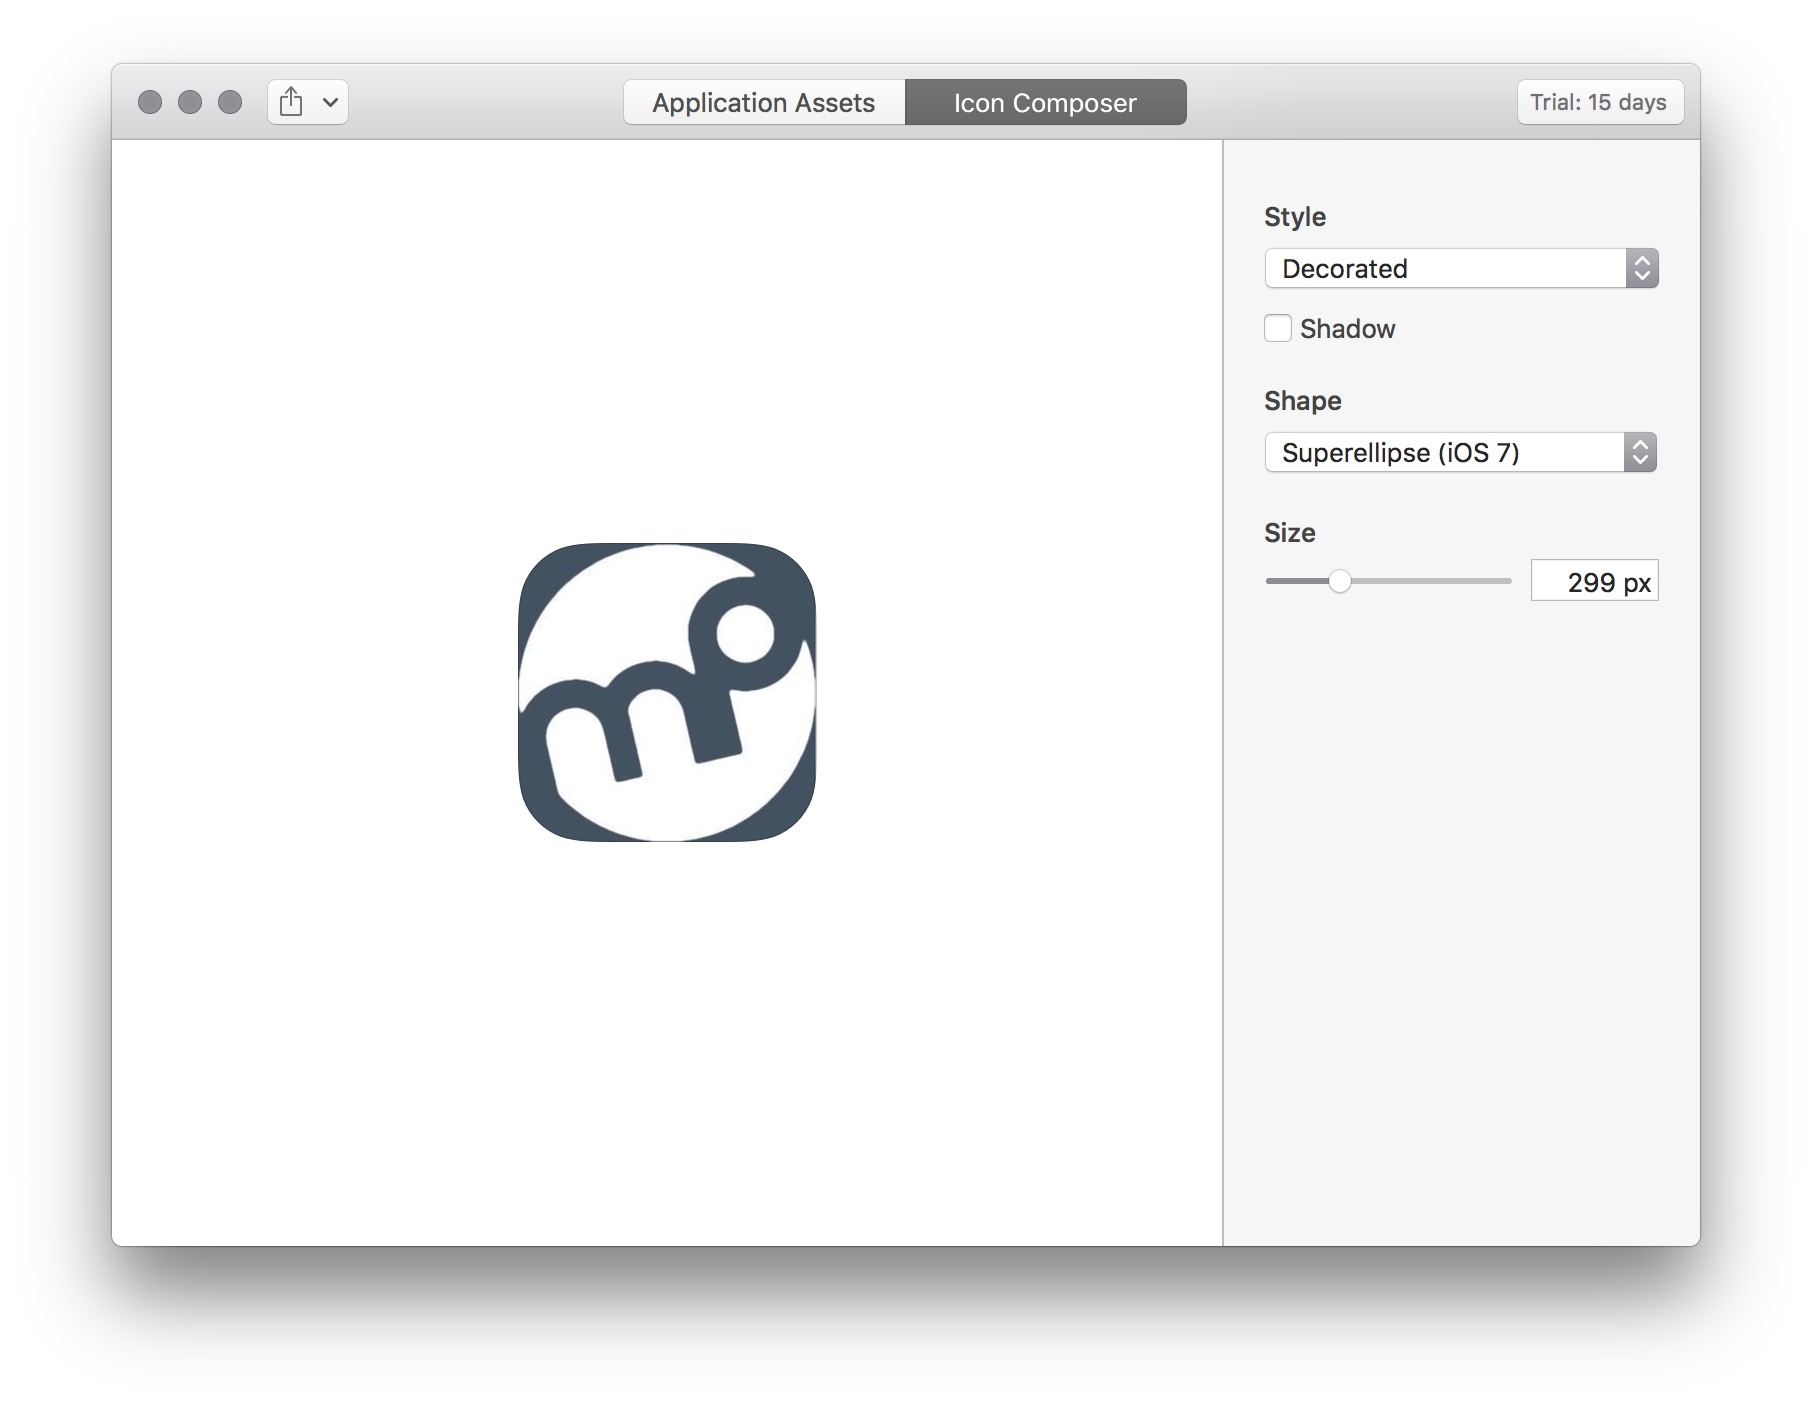Image resolution: width=1812 pixels, height=1406 pixels.
Task: Click the Size slider handle
Action: coord(1340,581)
